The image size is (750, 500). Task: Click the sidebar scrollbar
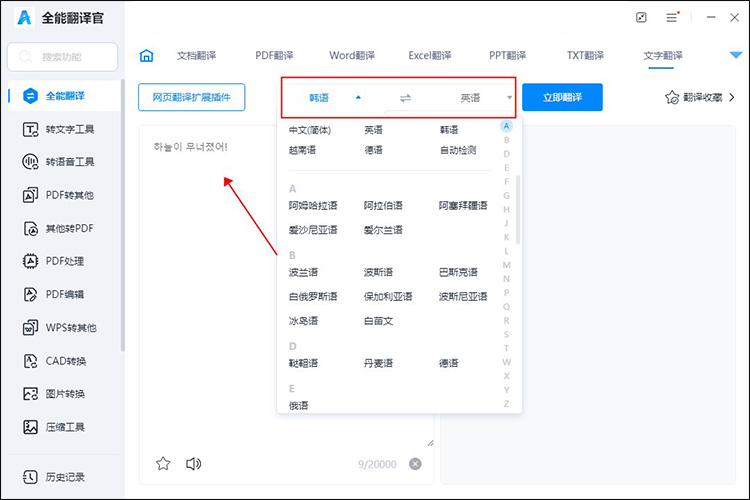[122, 215]
